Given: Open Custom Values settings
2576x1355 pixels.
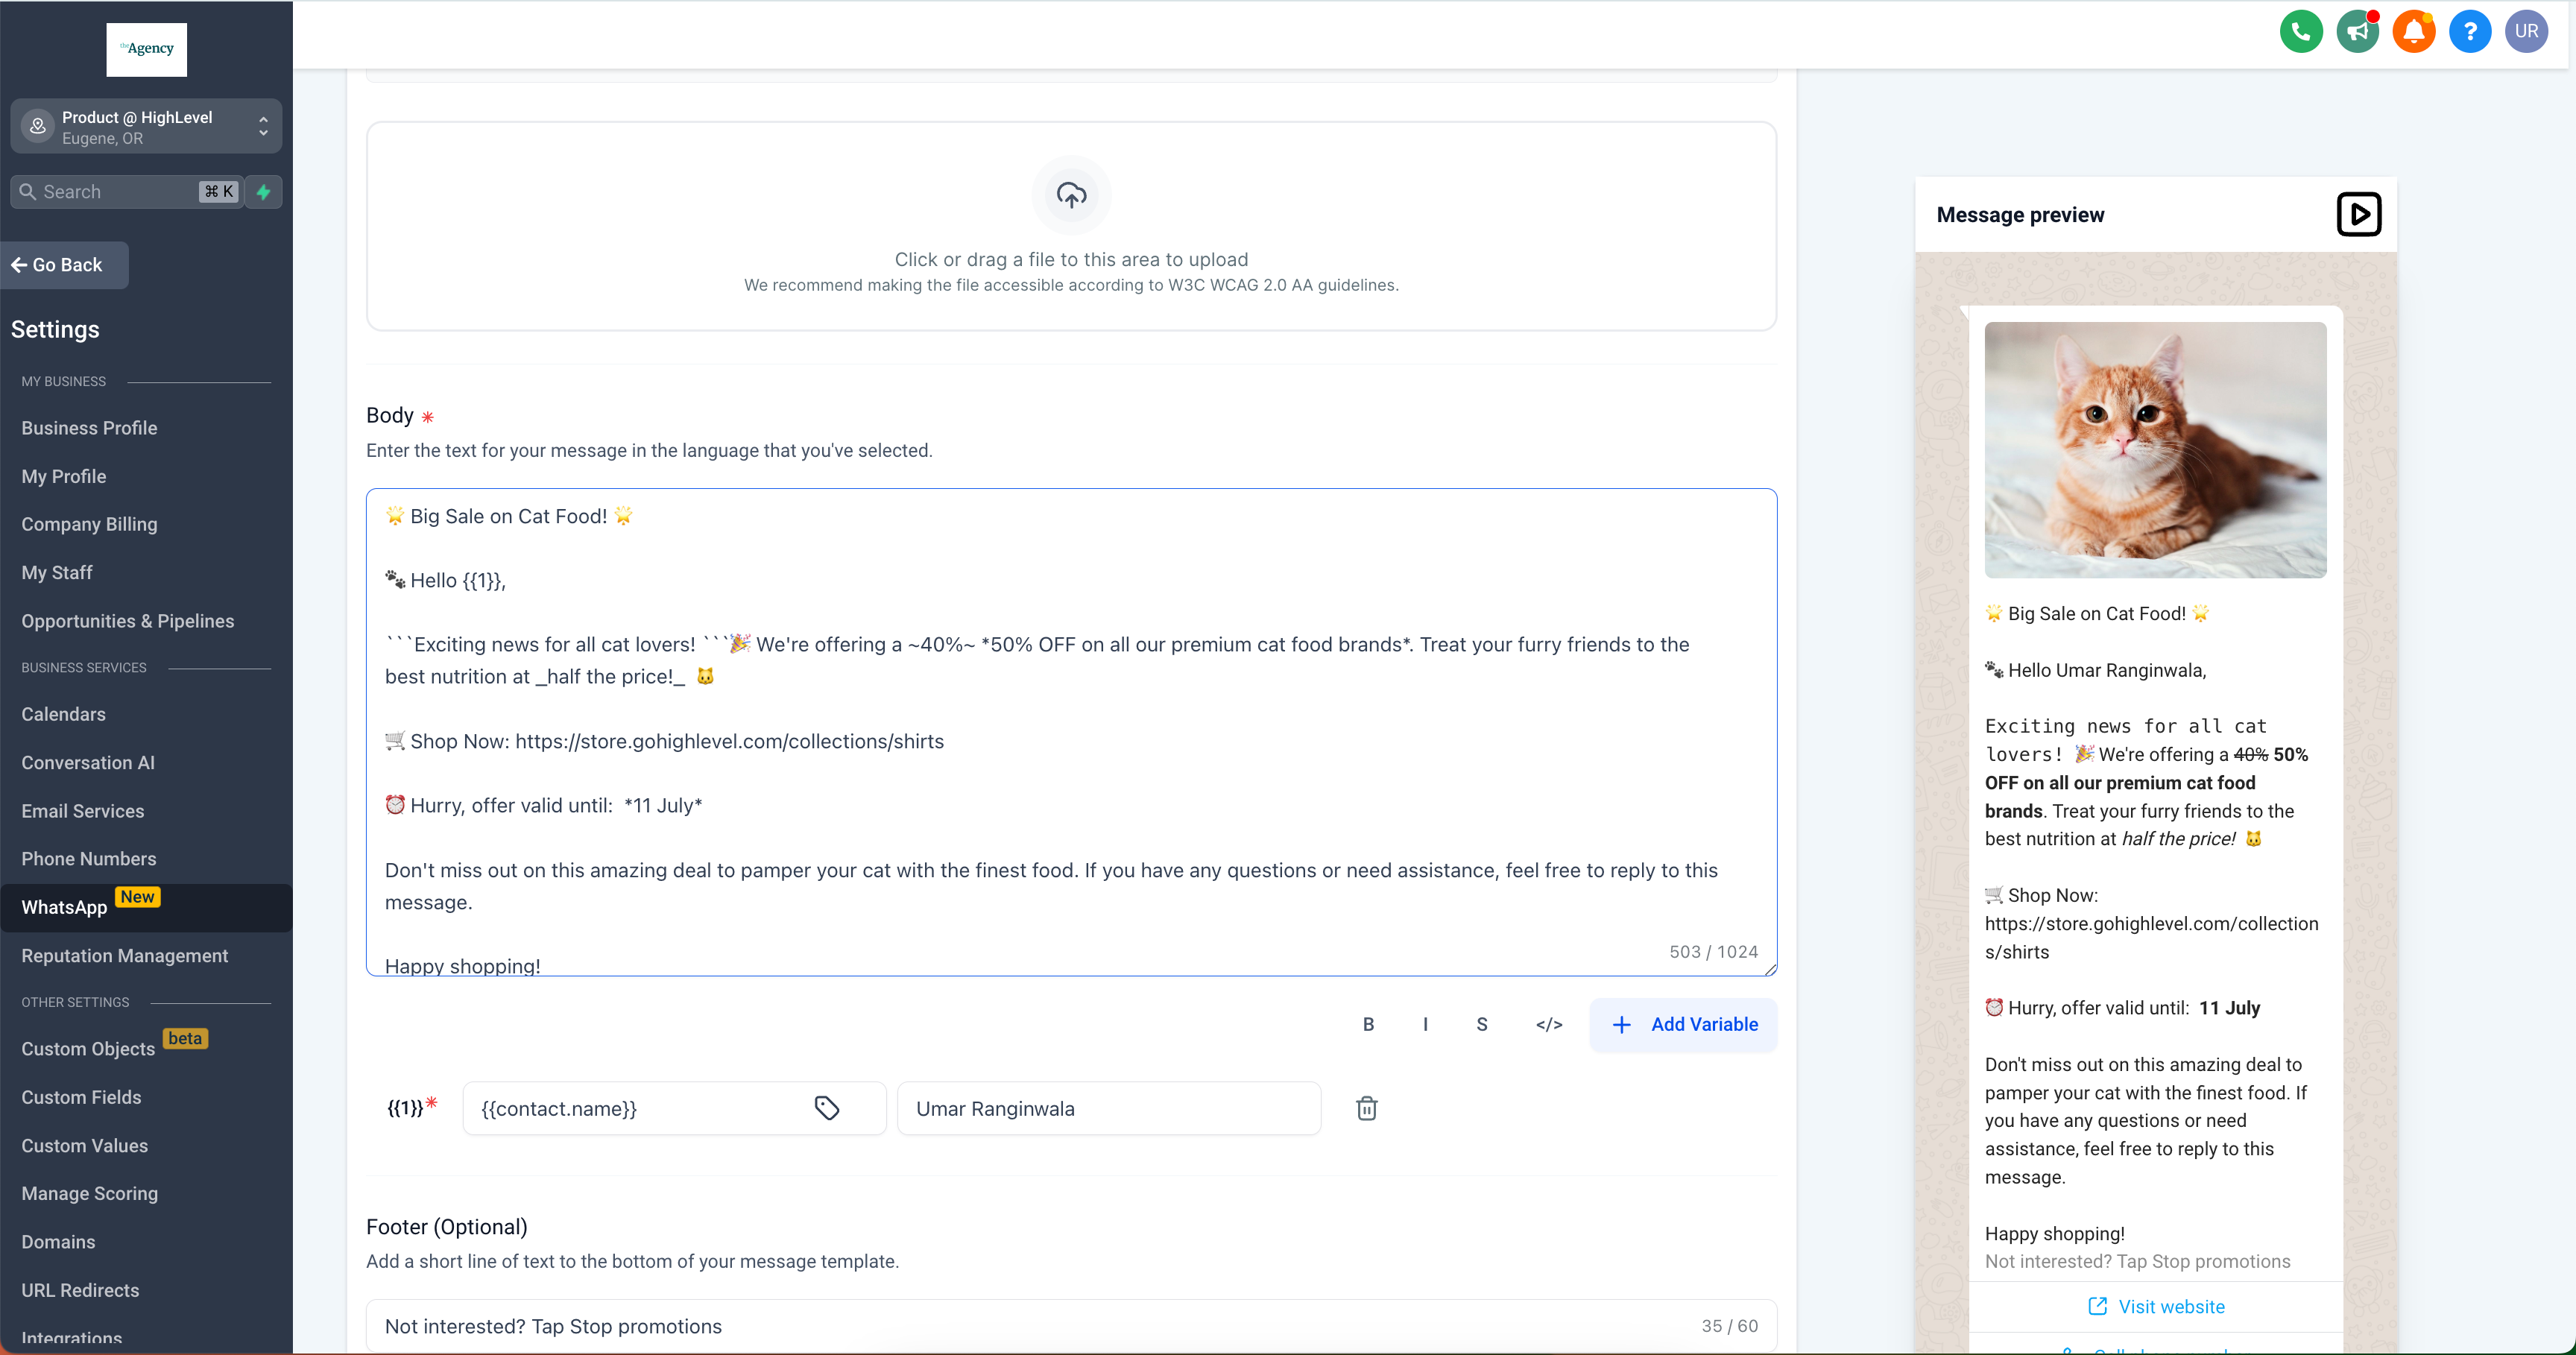Looking at the screenshot, I should [84, 1146].
